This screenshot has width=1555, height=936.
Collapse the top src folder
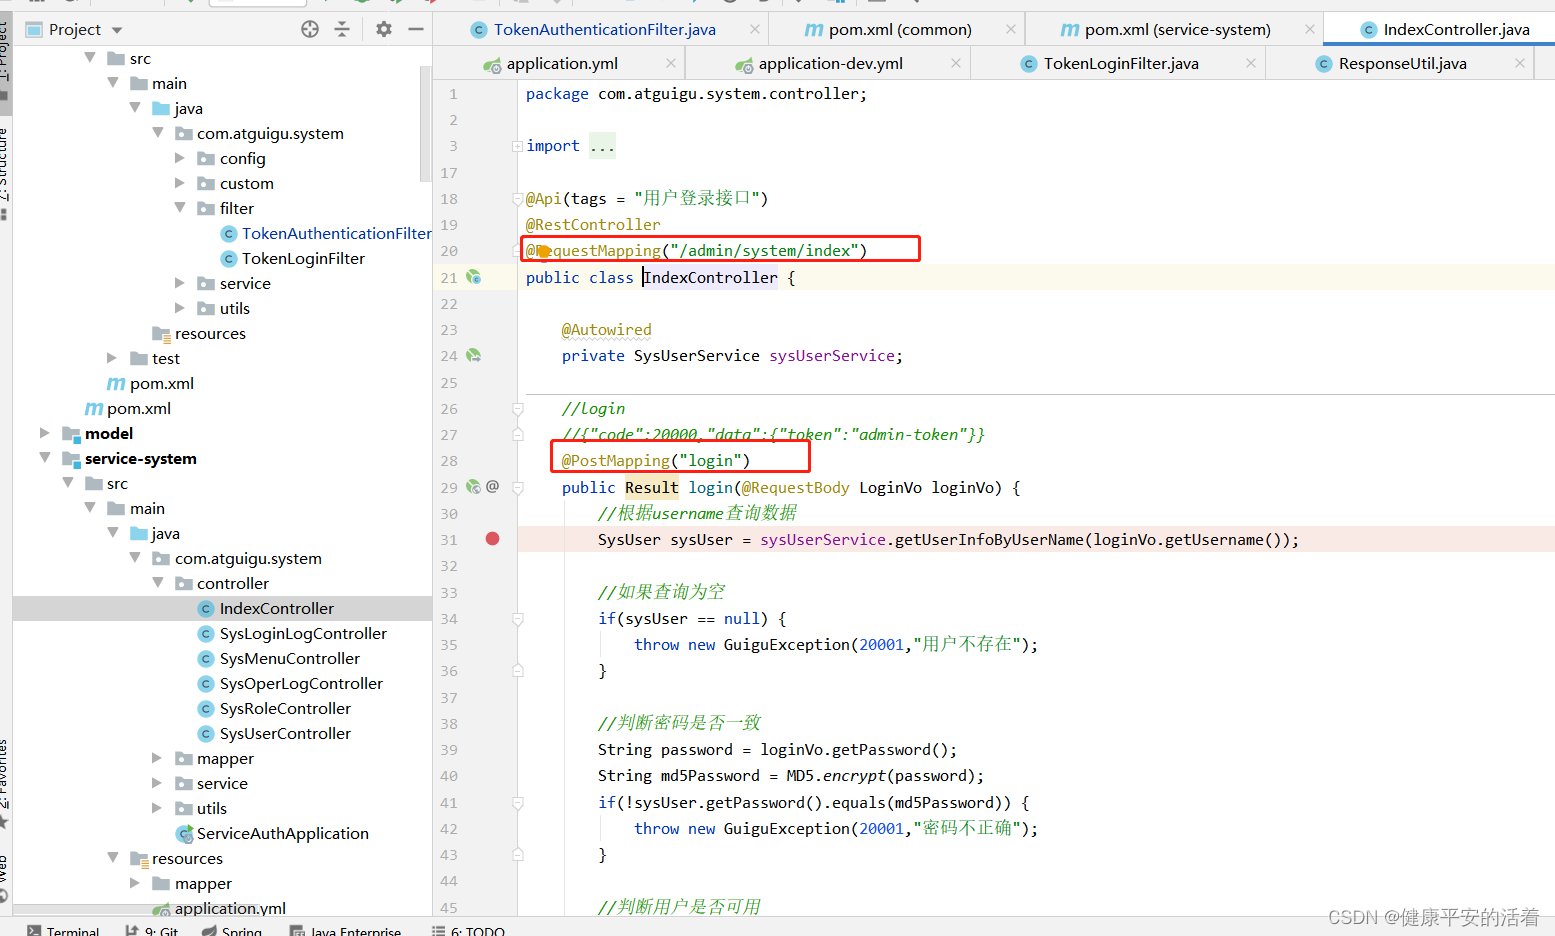point(90,58)
